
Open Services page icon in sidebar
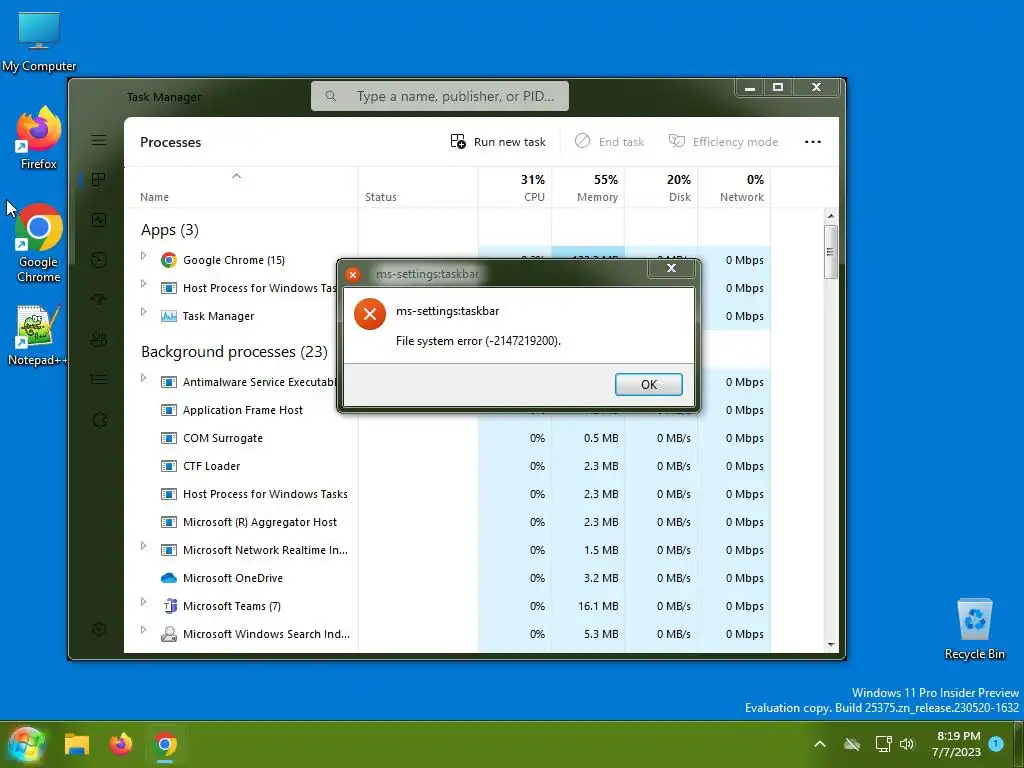pyautogui.click(x=99, y=420)
